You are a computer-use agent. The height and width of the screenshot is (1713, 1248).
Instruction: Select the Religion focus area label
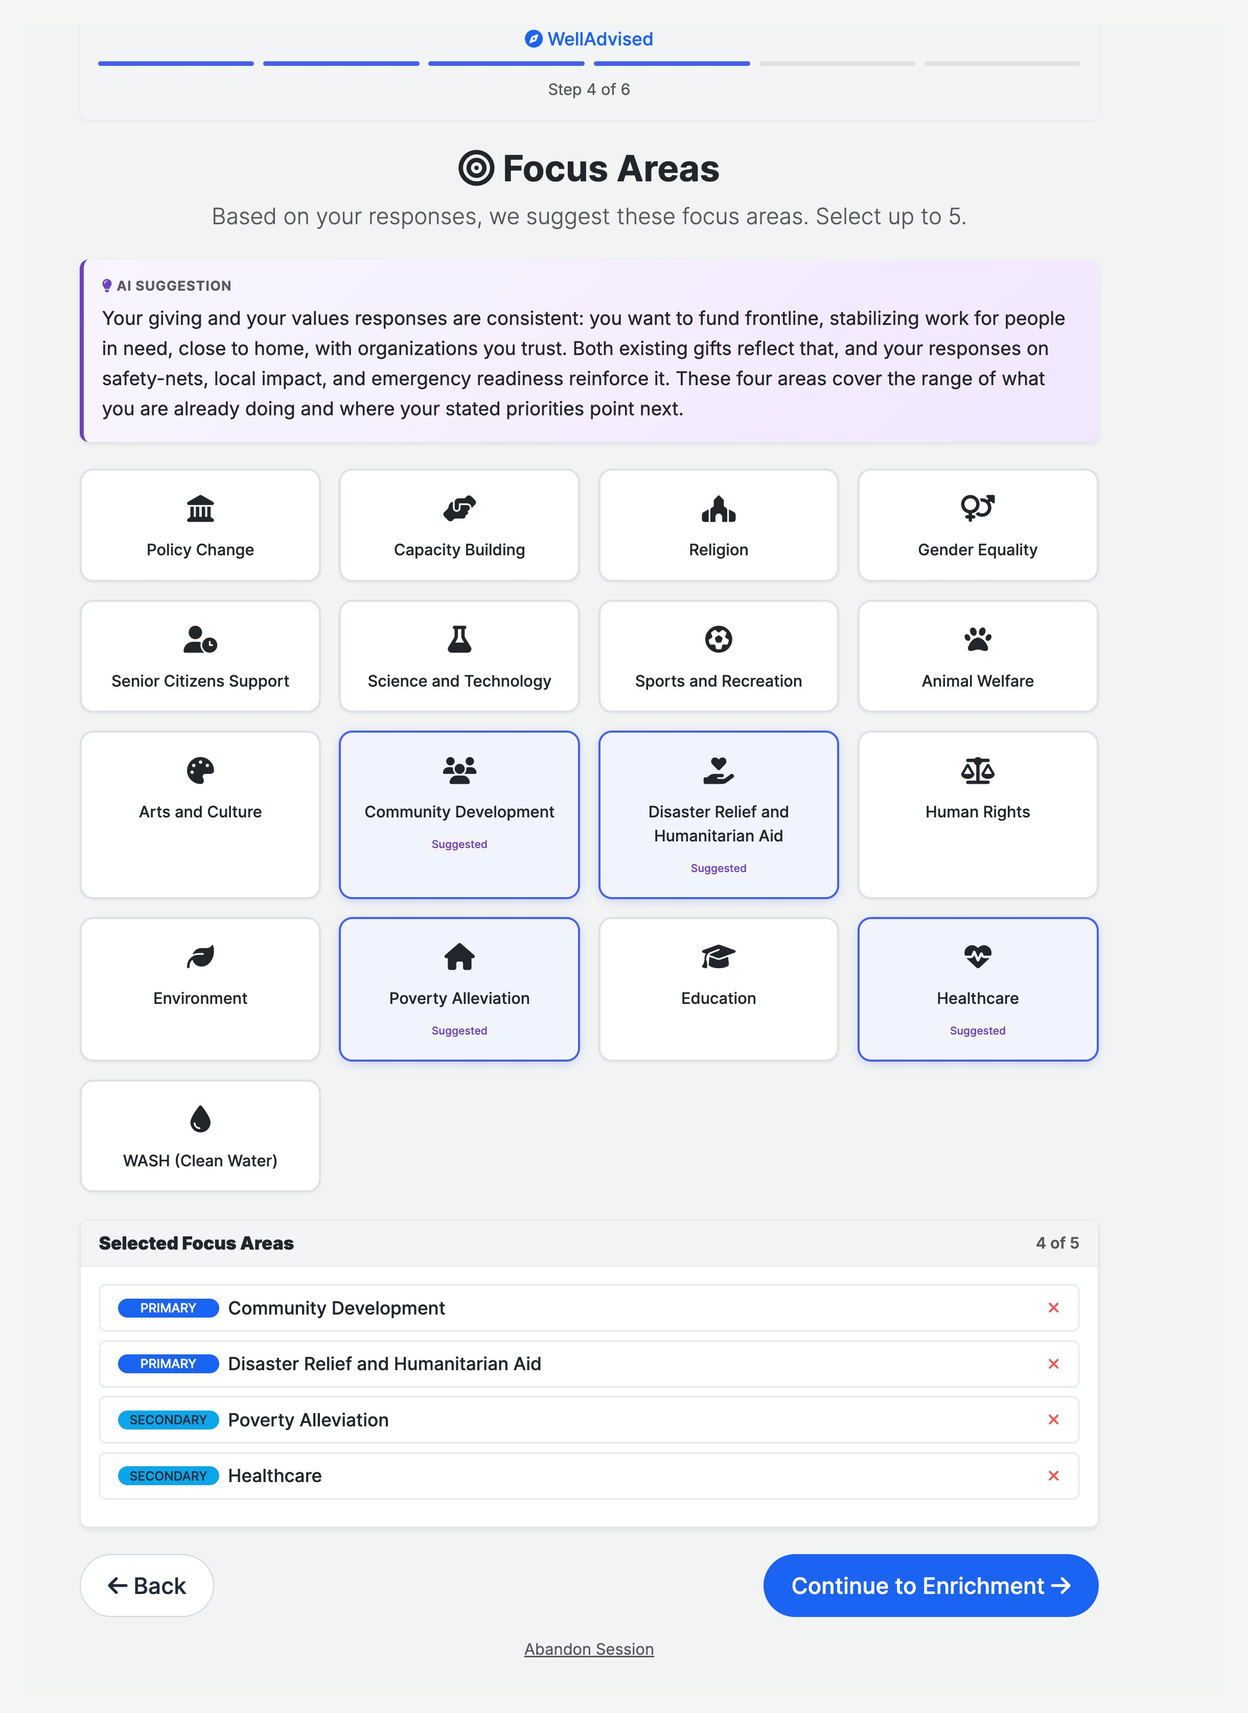tap(718, 550)
